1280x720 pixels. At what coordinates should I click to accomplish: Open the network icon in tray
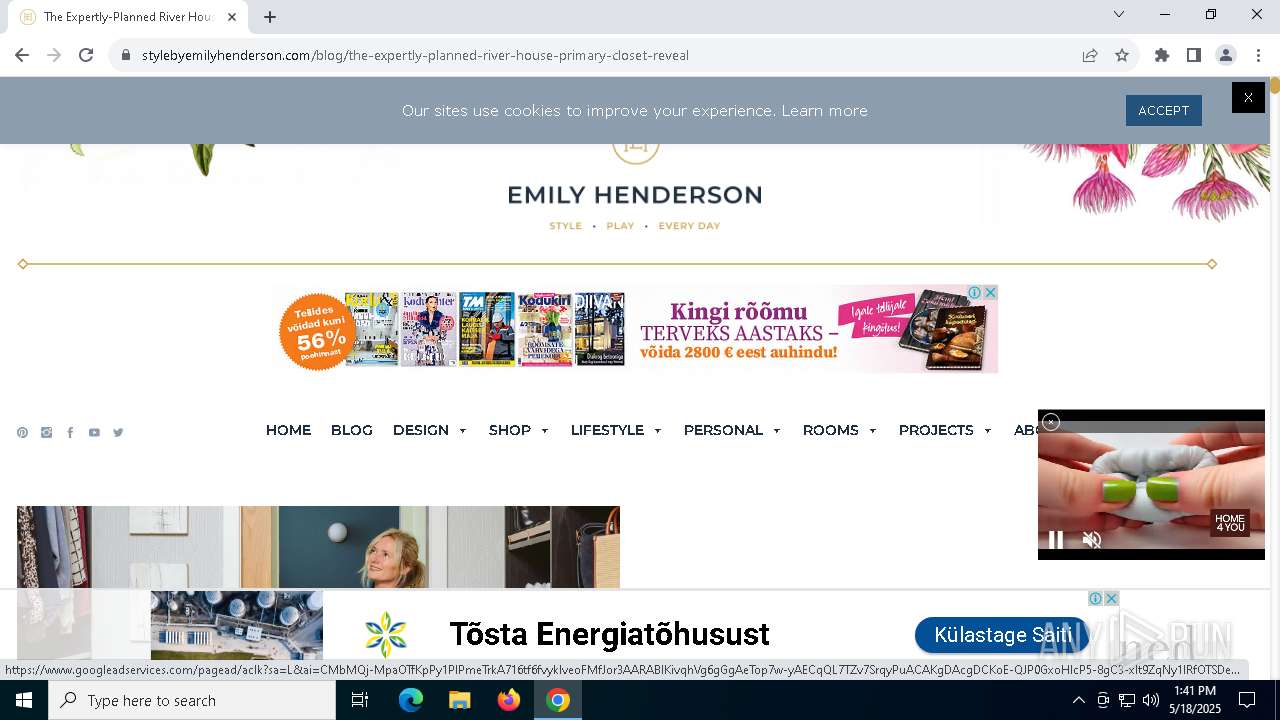tap(1127, 700)
